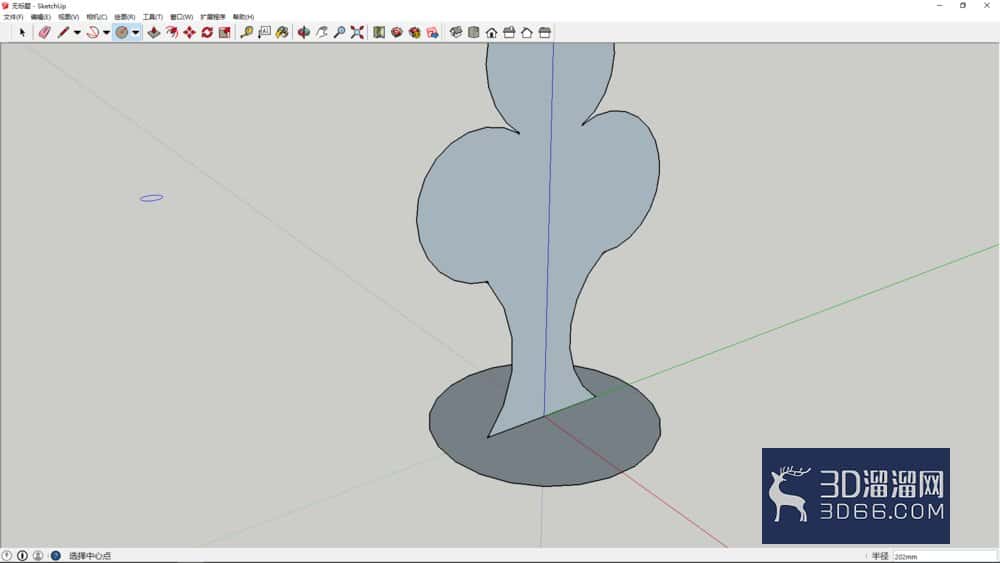Open the 工具(T) Tools menu
The image size is (1000, 563).
tap(152, 17)
